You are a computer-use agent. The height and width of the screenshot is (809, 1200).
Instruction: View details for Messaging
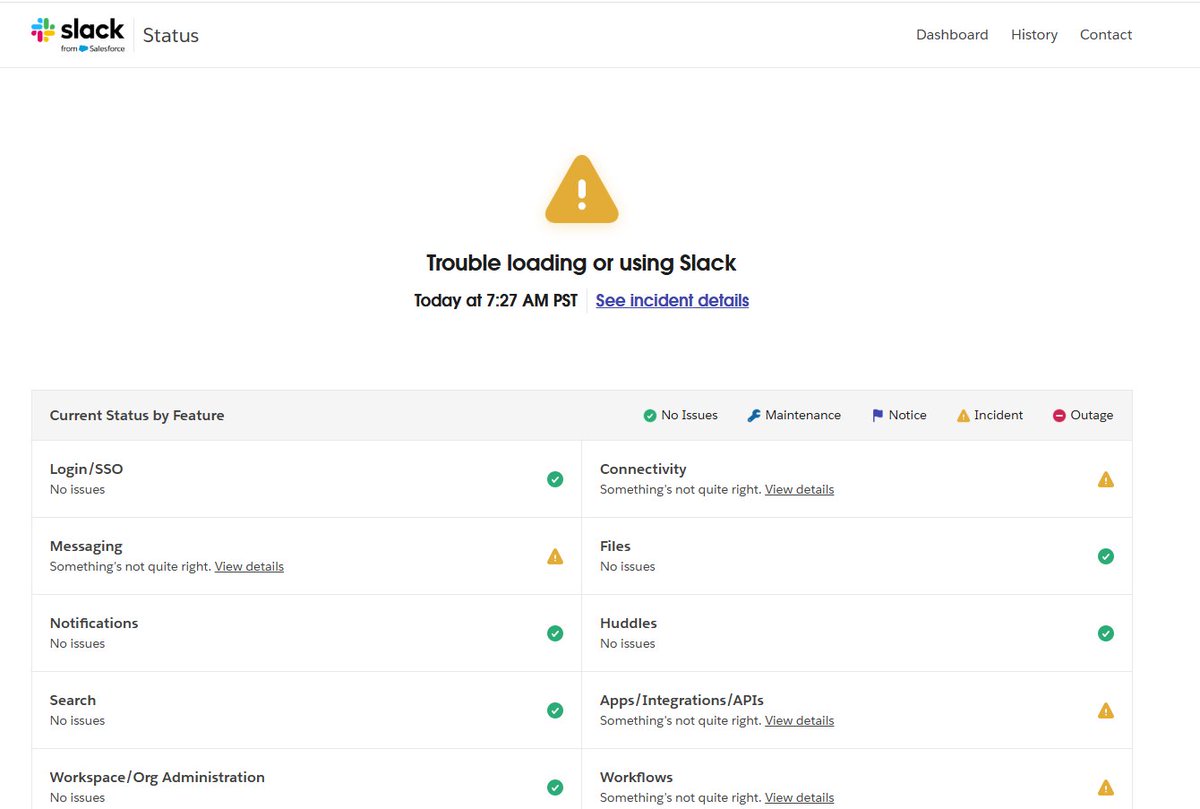[249, 566]
